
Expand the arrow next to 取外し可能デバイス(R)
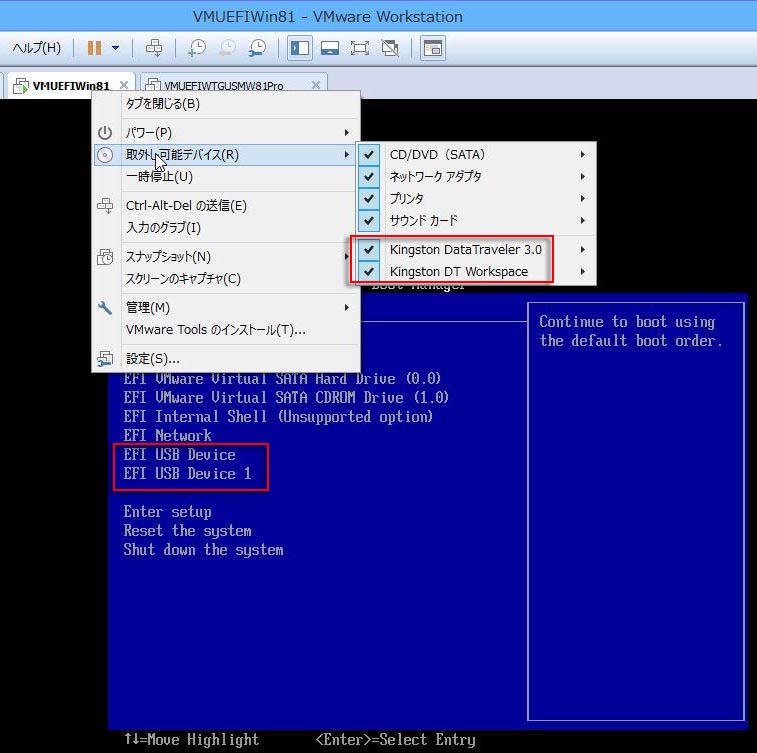click(347, 154)
